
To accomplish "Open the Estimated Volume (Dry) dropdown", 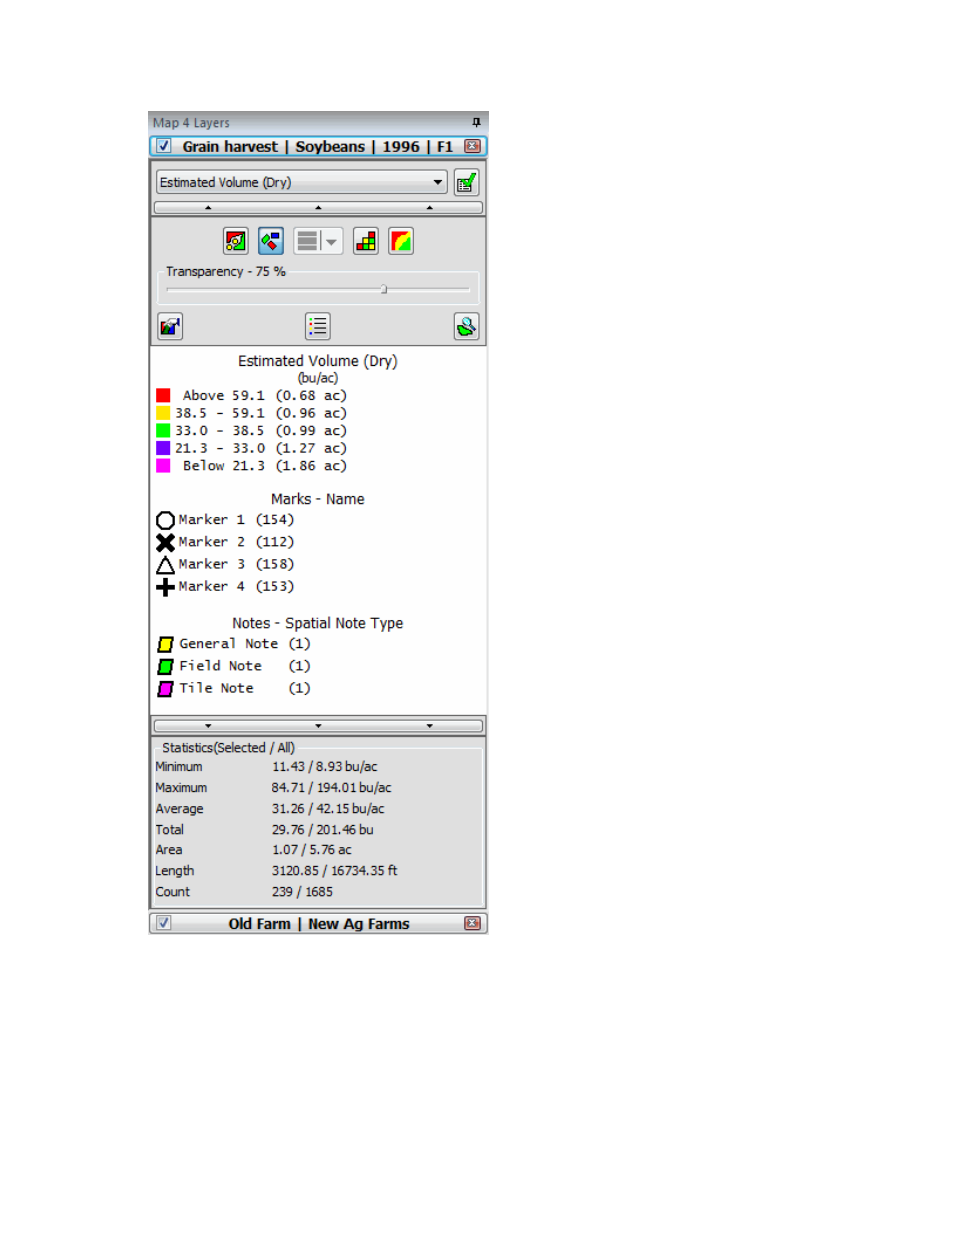I will (x=301, y=182).
